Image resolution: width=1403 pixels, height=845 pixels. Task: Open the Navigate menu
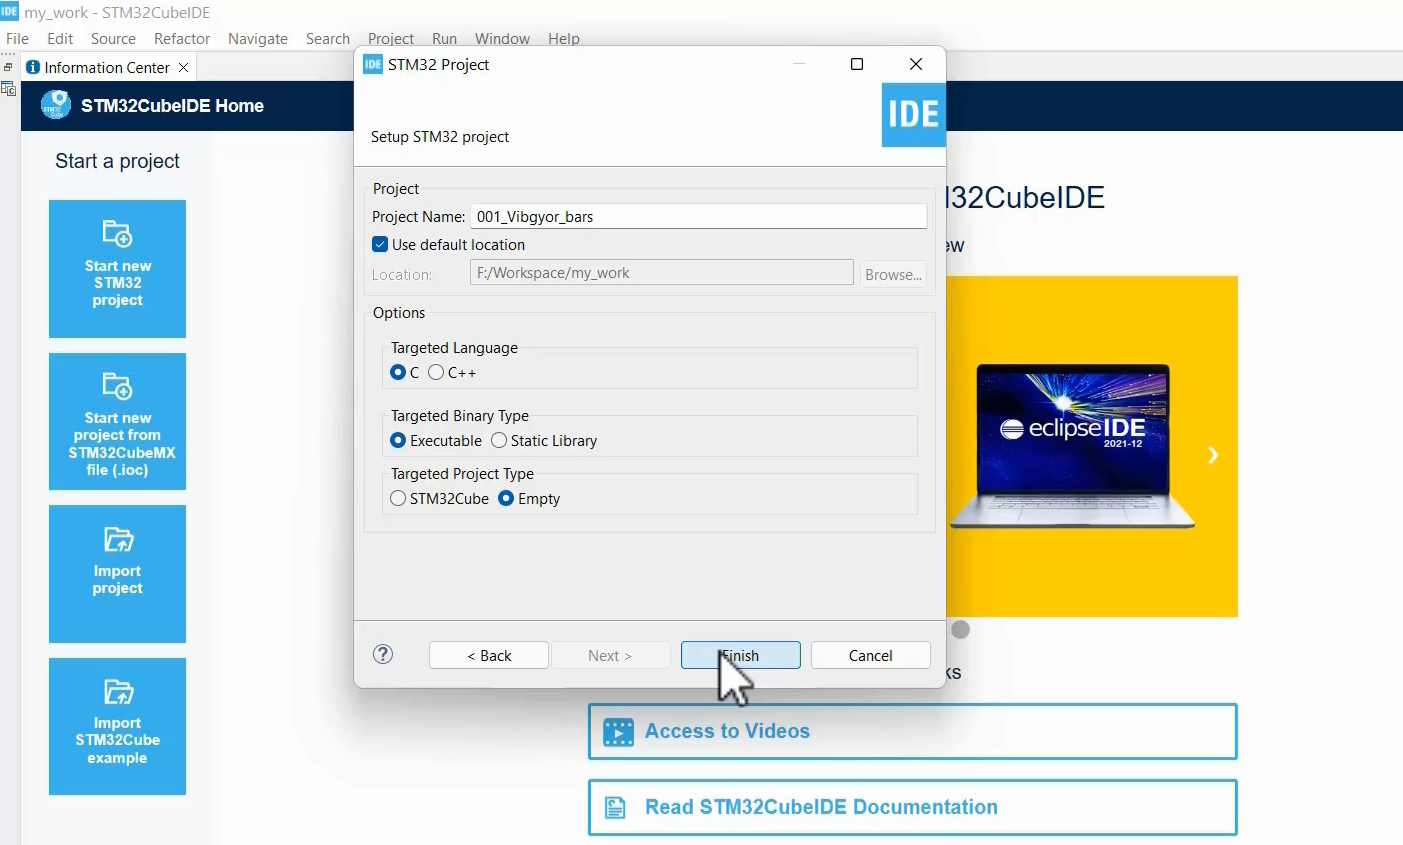258,38
